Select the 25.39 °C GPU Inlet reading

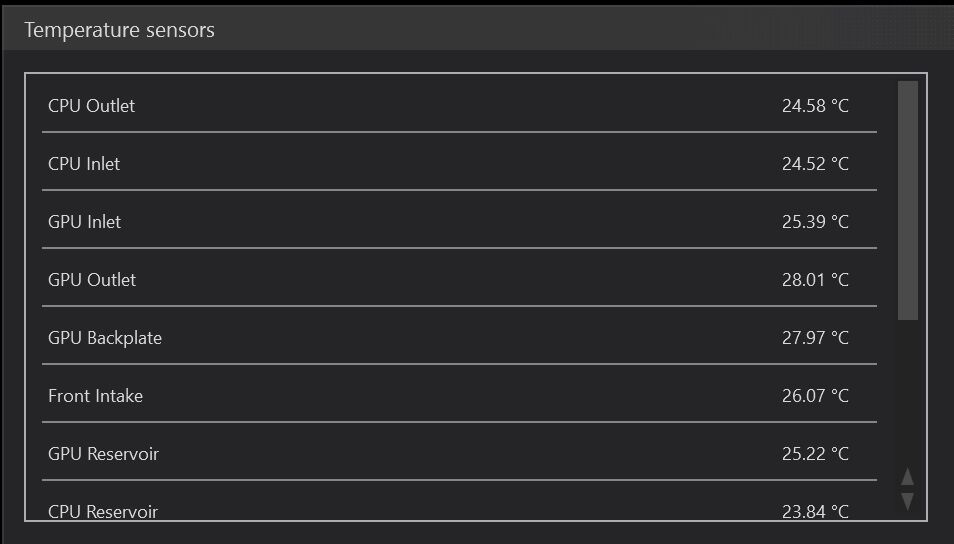point(815,222)
